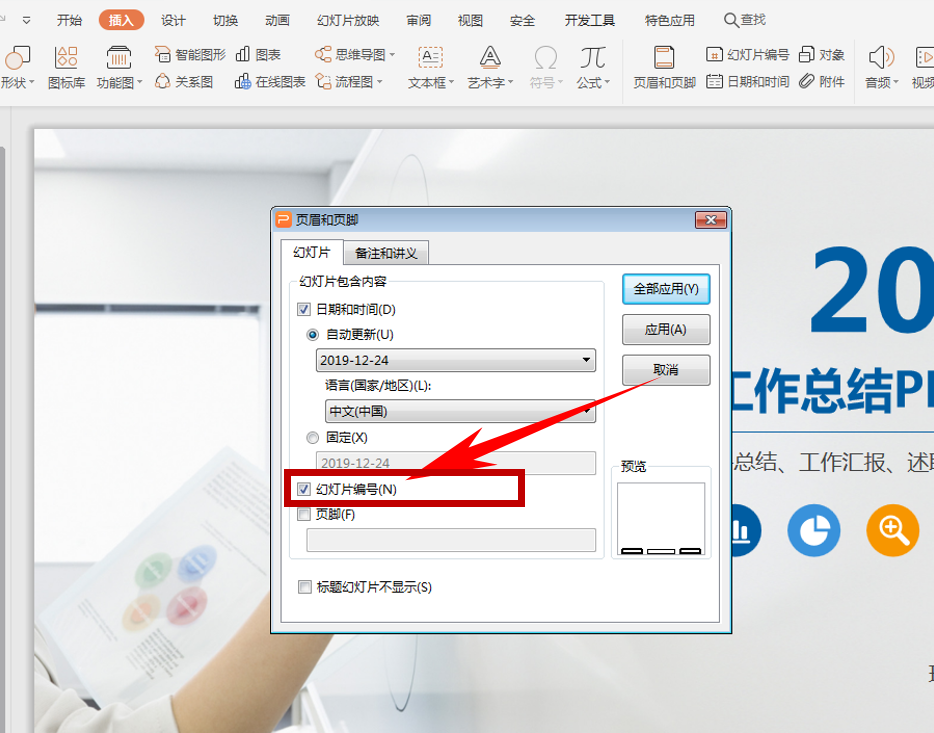Screen dimensions: 934x733
Task: Open the symbol (符号) picker
Action: [546, 68]
